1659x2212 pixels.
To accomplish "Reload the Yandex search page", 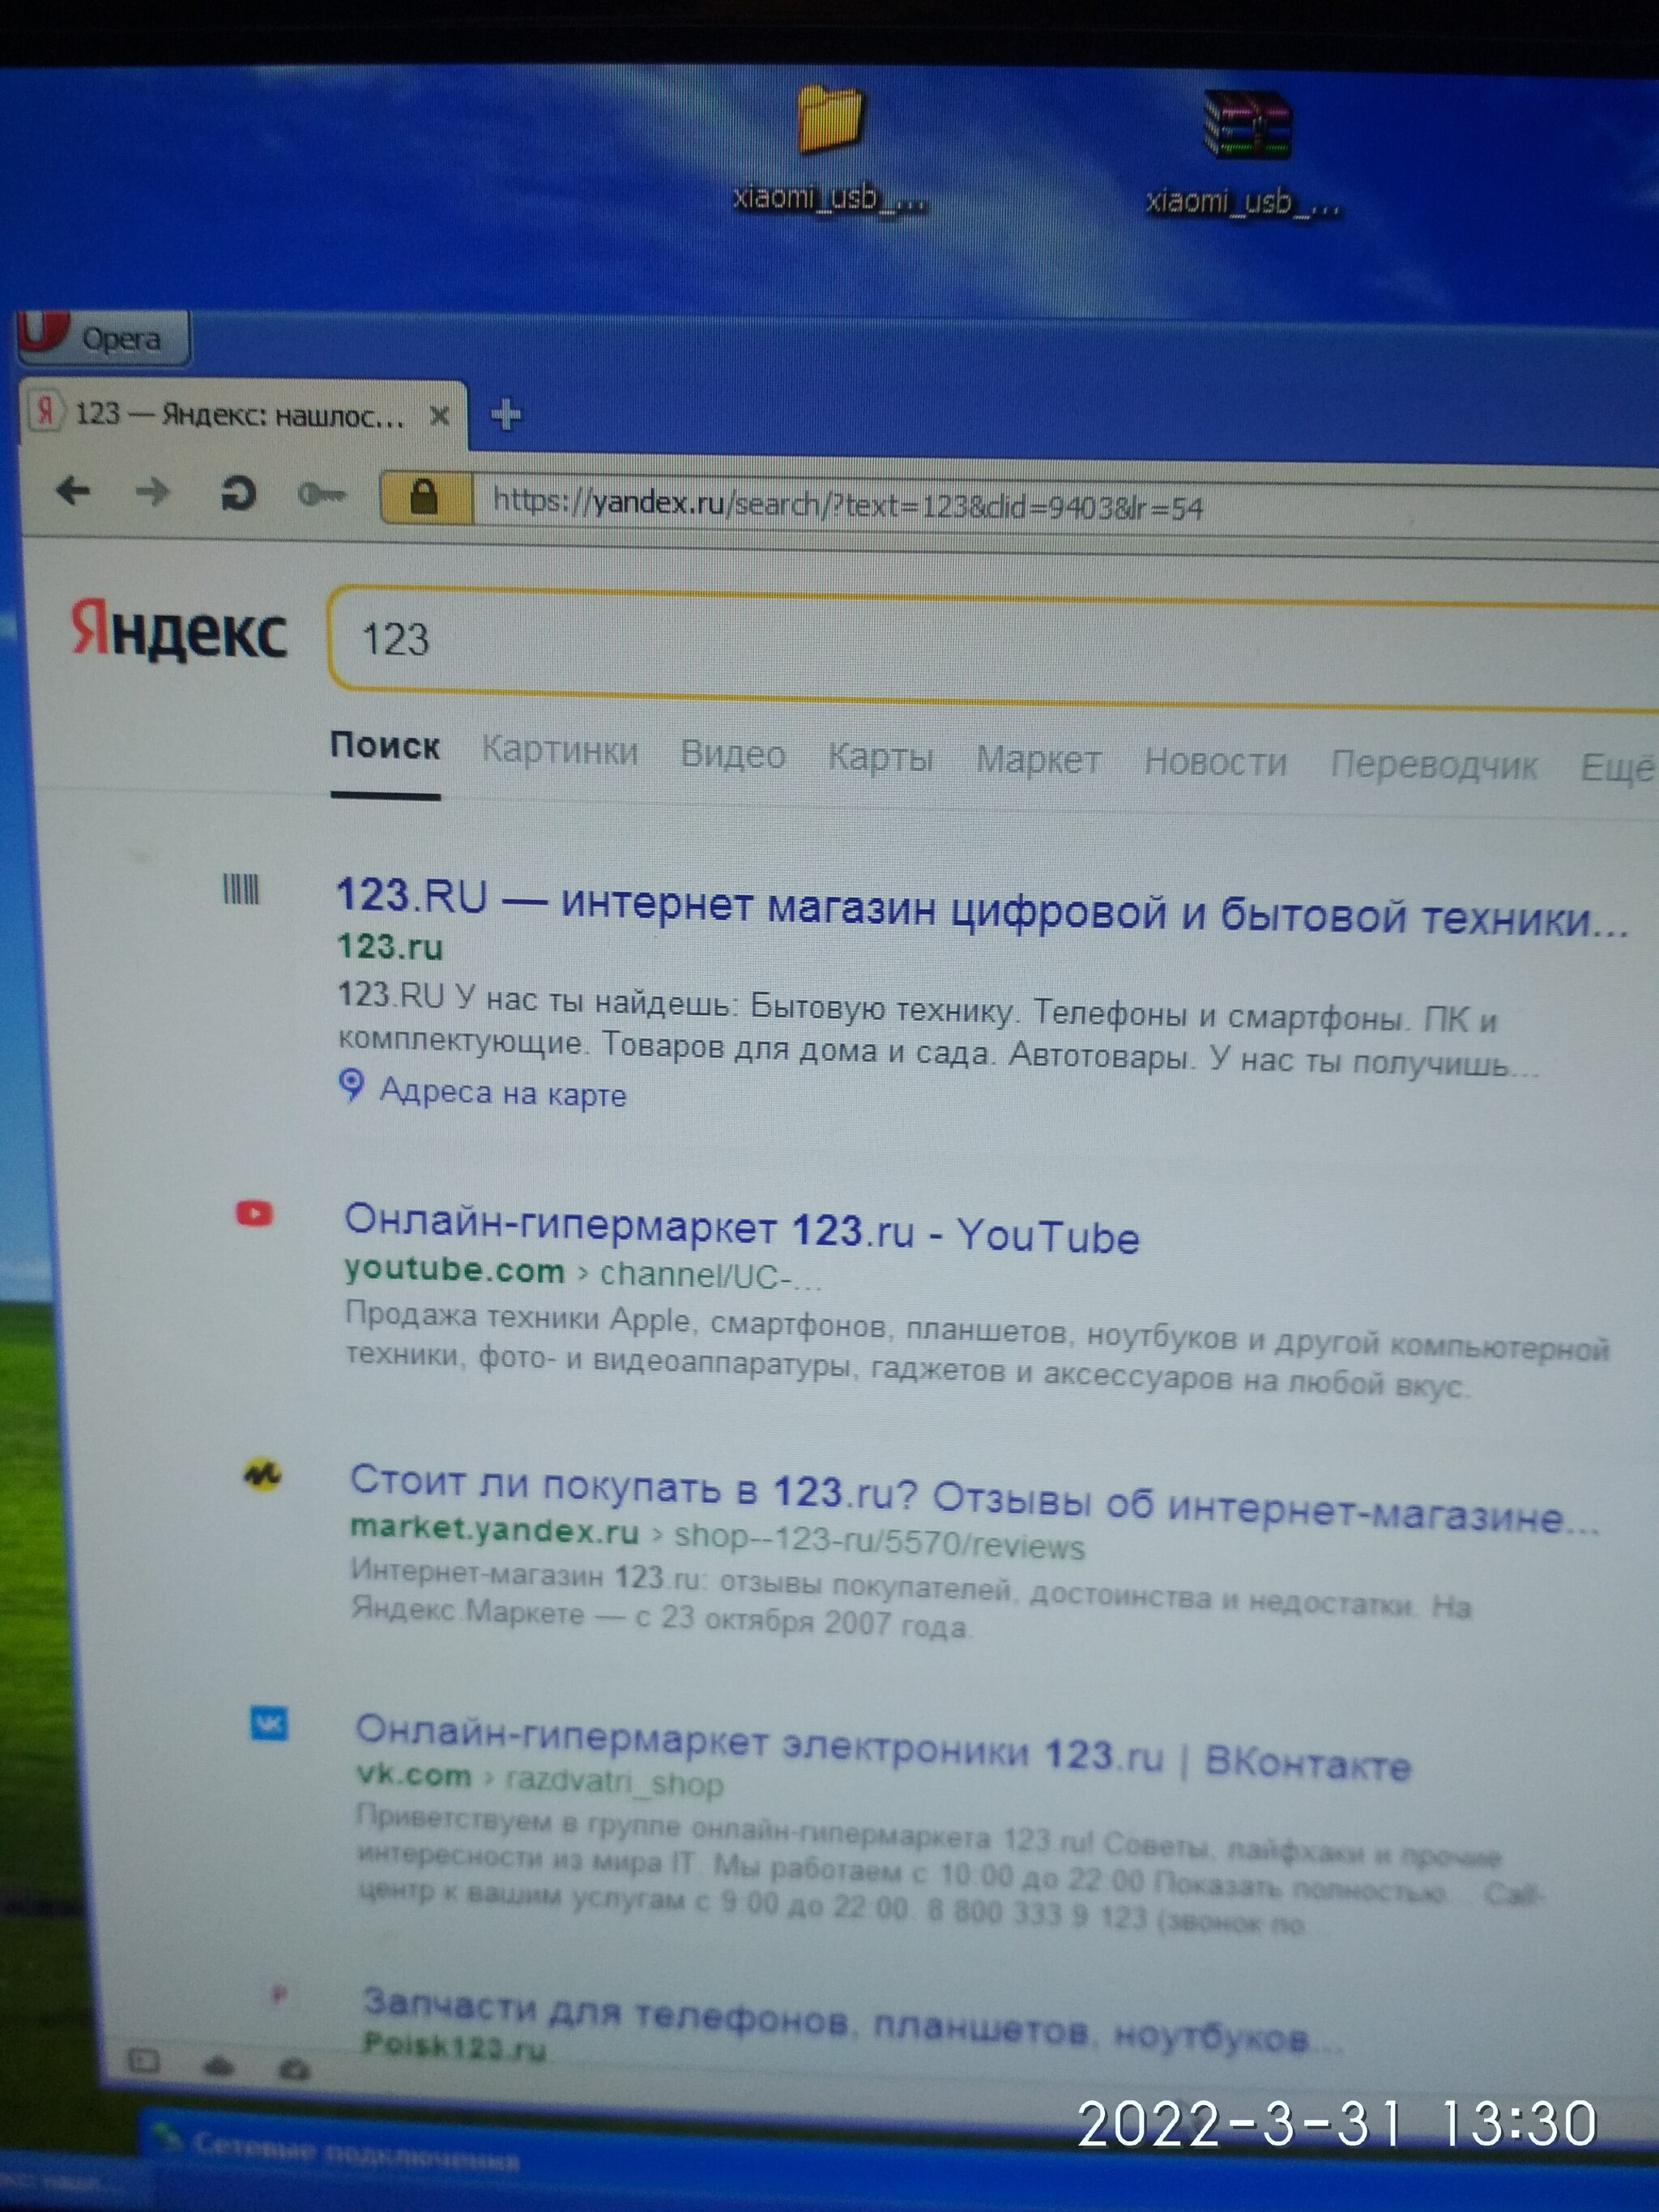I will point(238,493).
